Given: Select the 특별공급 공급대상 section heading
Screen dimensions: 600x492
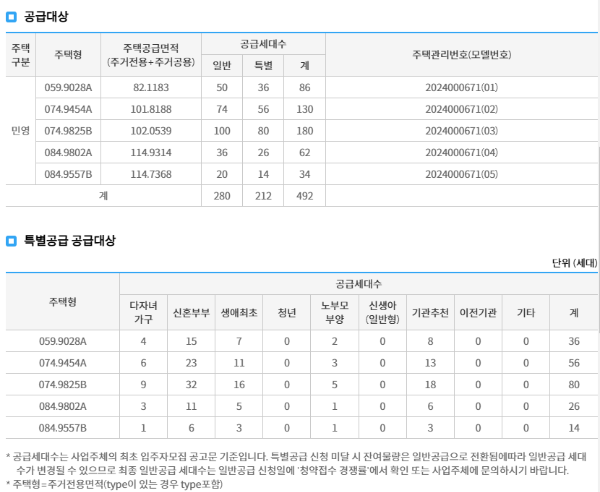Looking at the screenshot, I should pyautogui.click(x=70, y=241).
